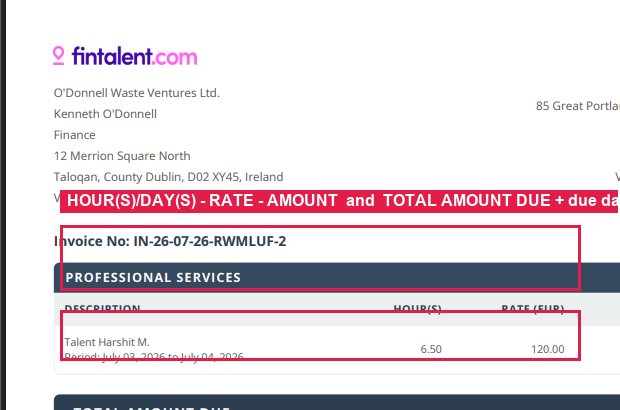Click "Taloqan, County Dublin, D02 XY45, Ireland"
The width and height of the screenshot is (620, 410).
(x=168, y=177)
